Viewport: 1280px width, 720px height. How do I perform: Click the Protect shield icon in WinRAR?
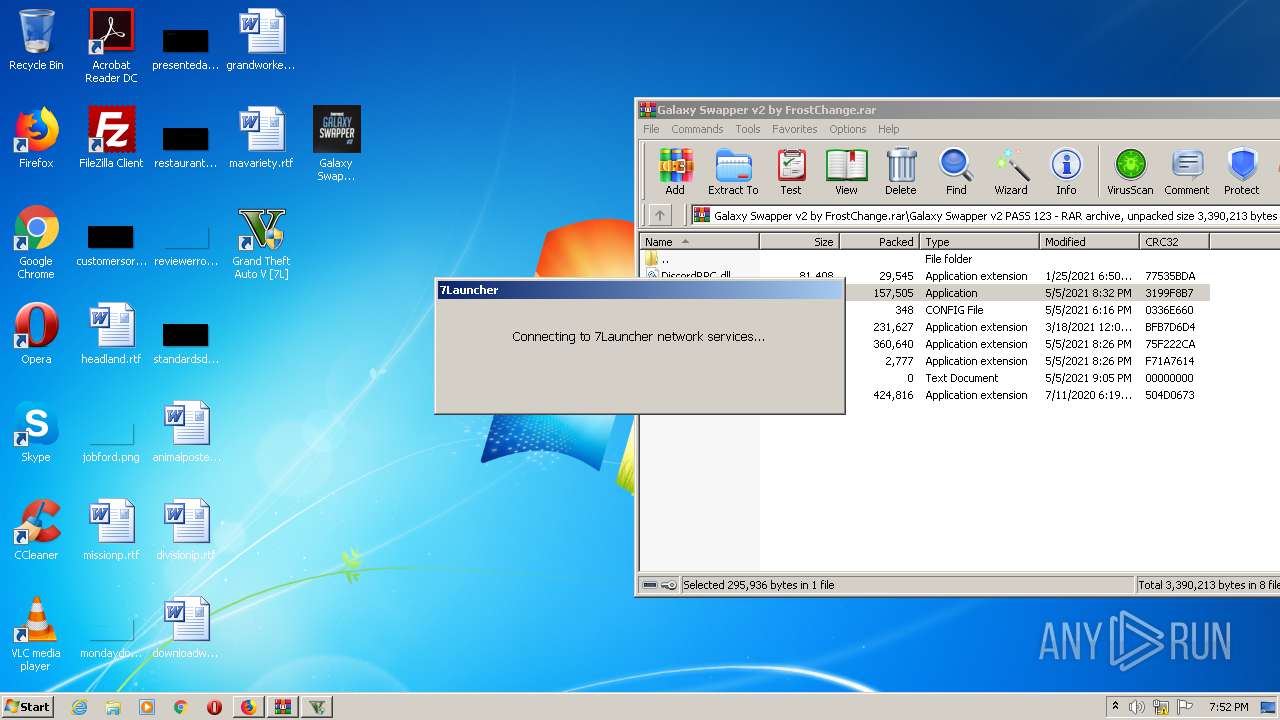pos(1242,172)
